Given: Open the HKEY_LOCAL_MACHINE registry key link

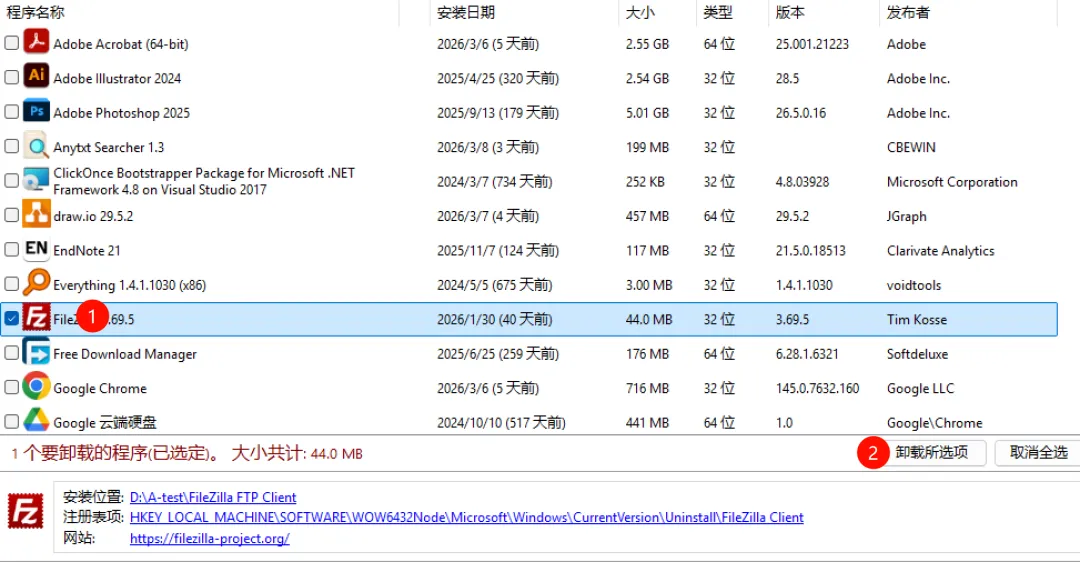Looking at the screenshot, I should 466,517.
